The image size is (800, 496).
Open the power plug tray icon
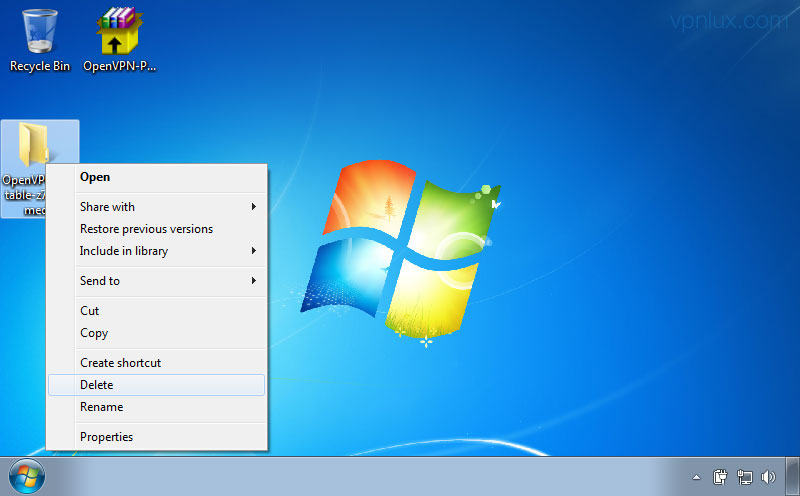[x=720, y=477]
